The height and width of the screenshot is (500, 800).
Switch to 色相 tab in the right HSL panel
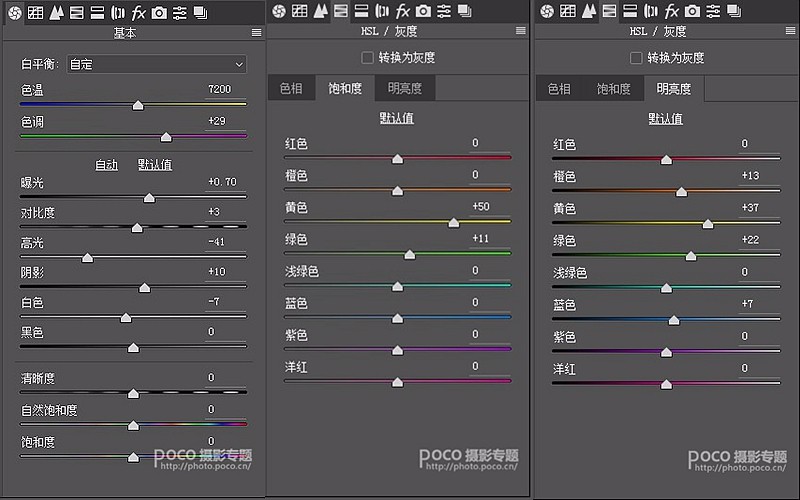pos(559,89)
